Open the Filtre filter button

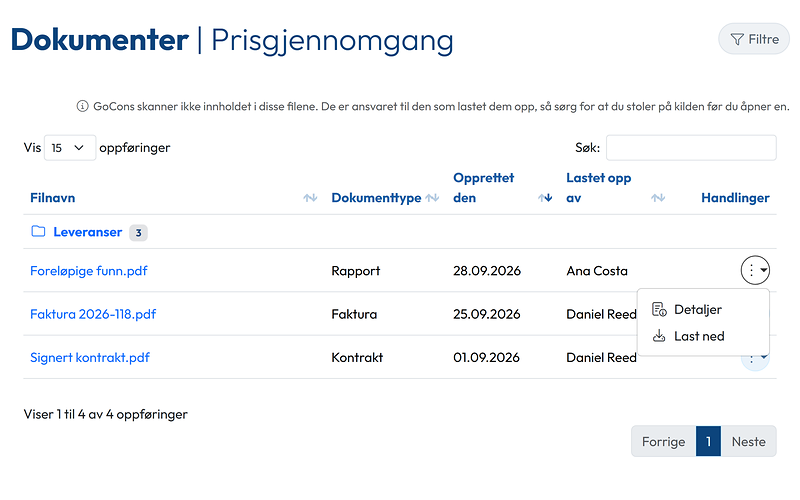pyautogui.click(x=754, y=39)
